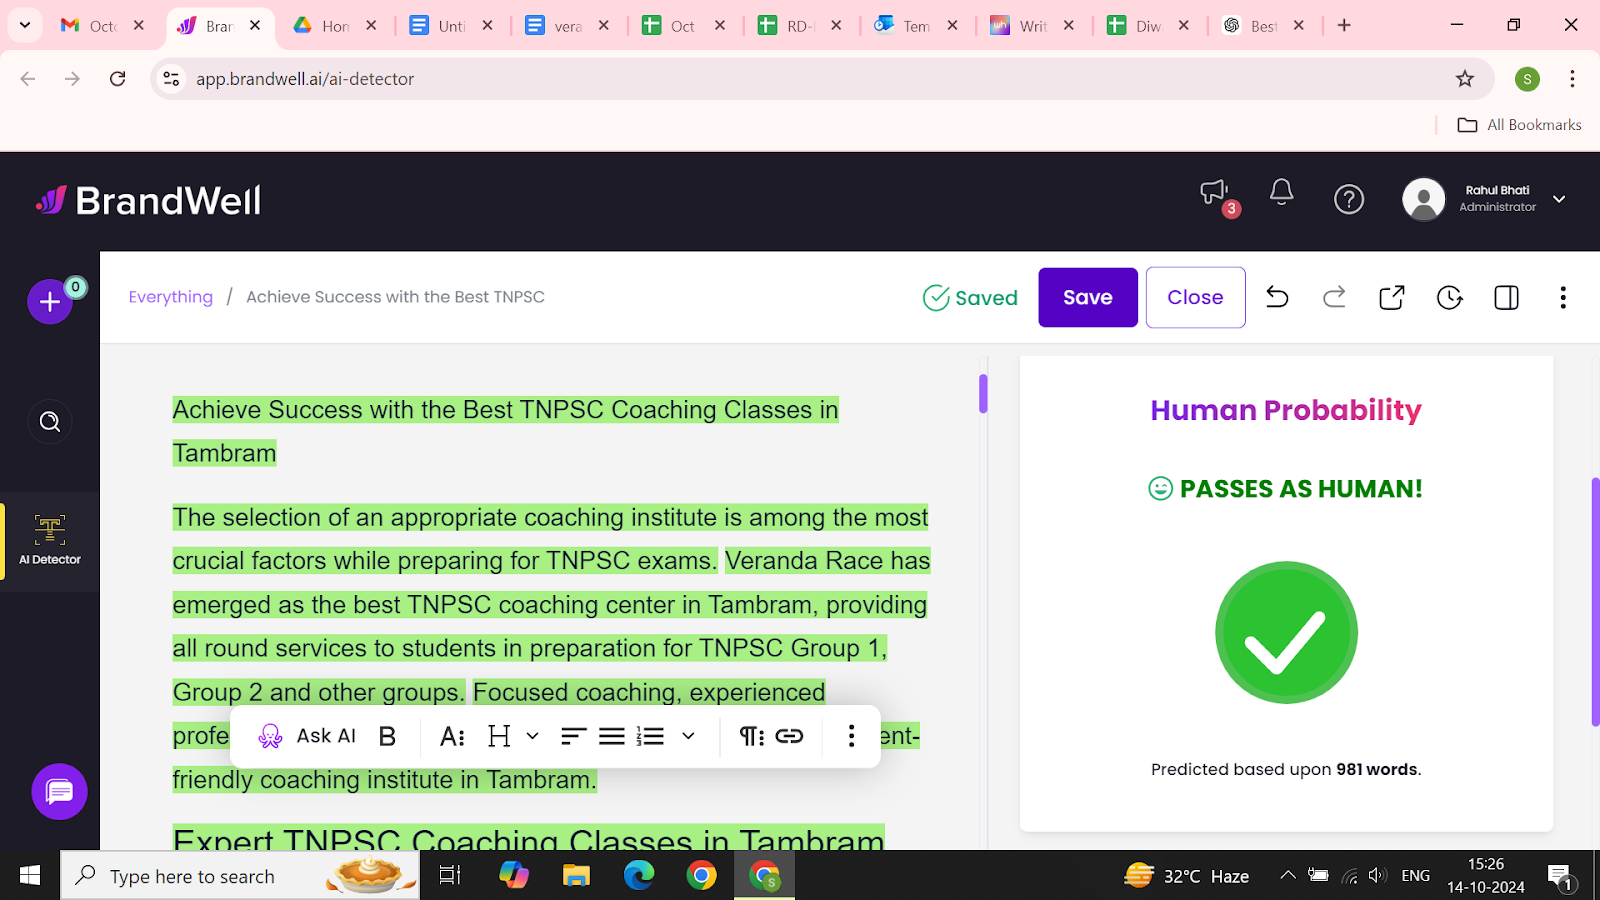The image size is (1600, 900).
Task: Click the site information icon
Action: [171, 79]
